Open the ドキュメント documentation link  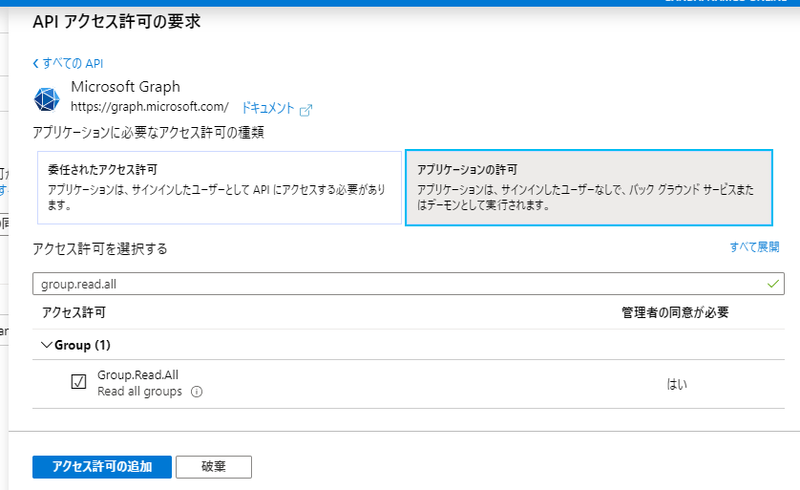[268, 108]
